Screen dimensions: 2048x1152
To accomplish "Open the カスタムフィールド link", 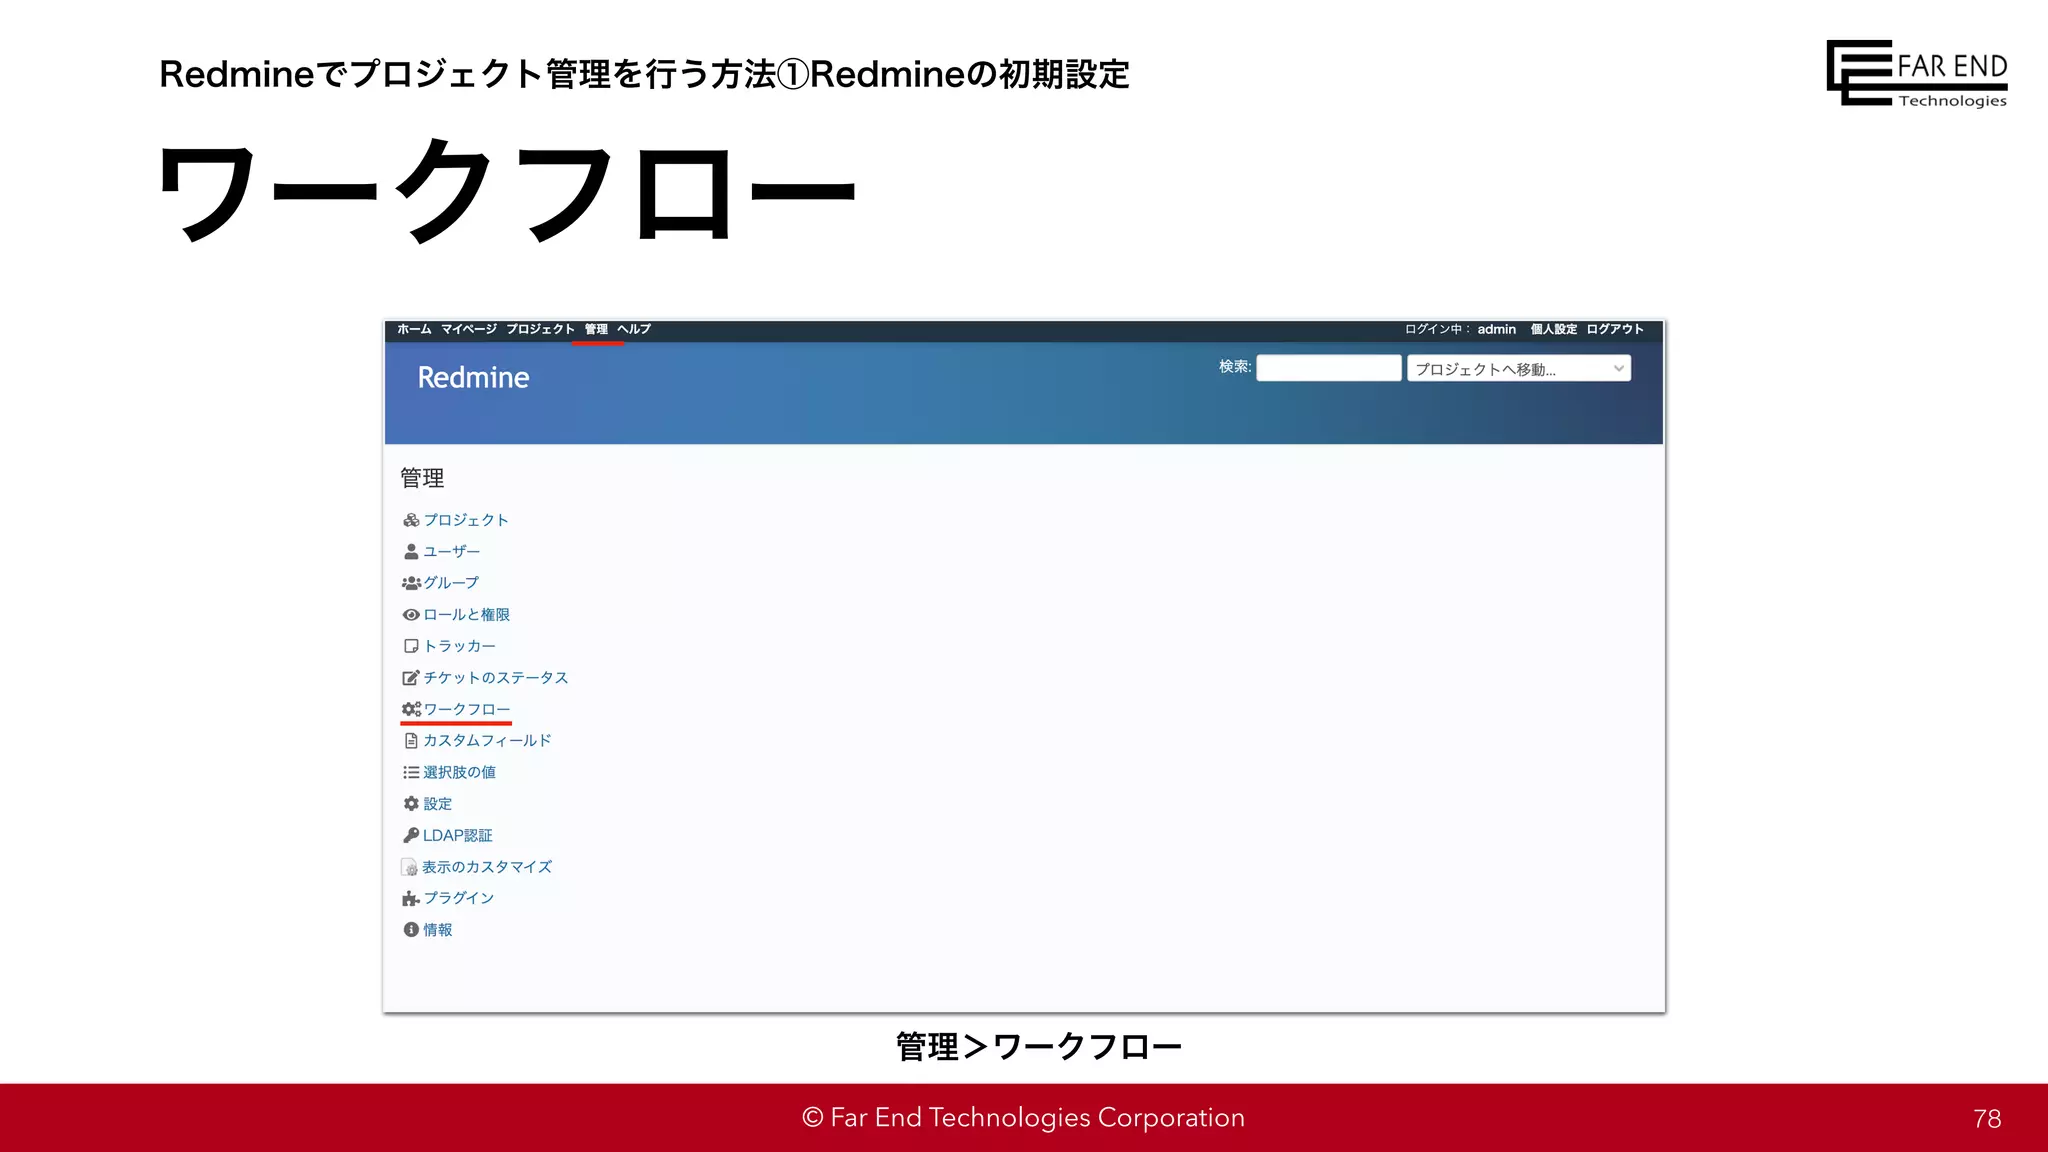I will pos(487,741).
